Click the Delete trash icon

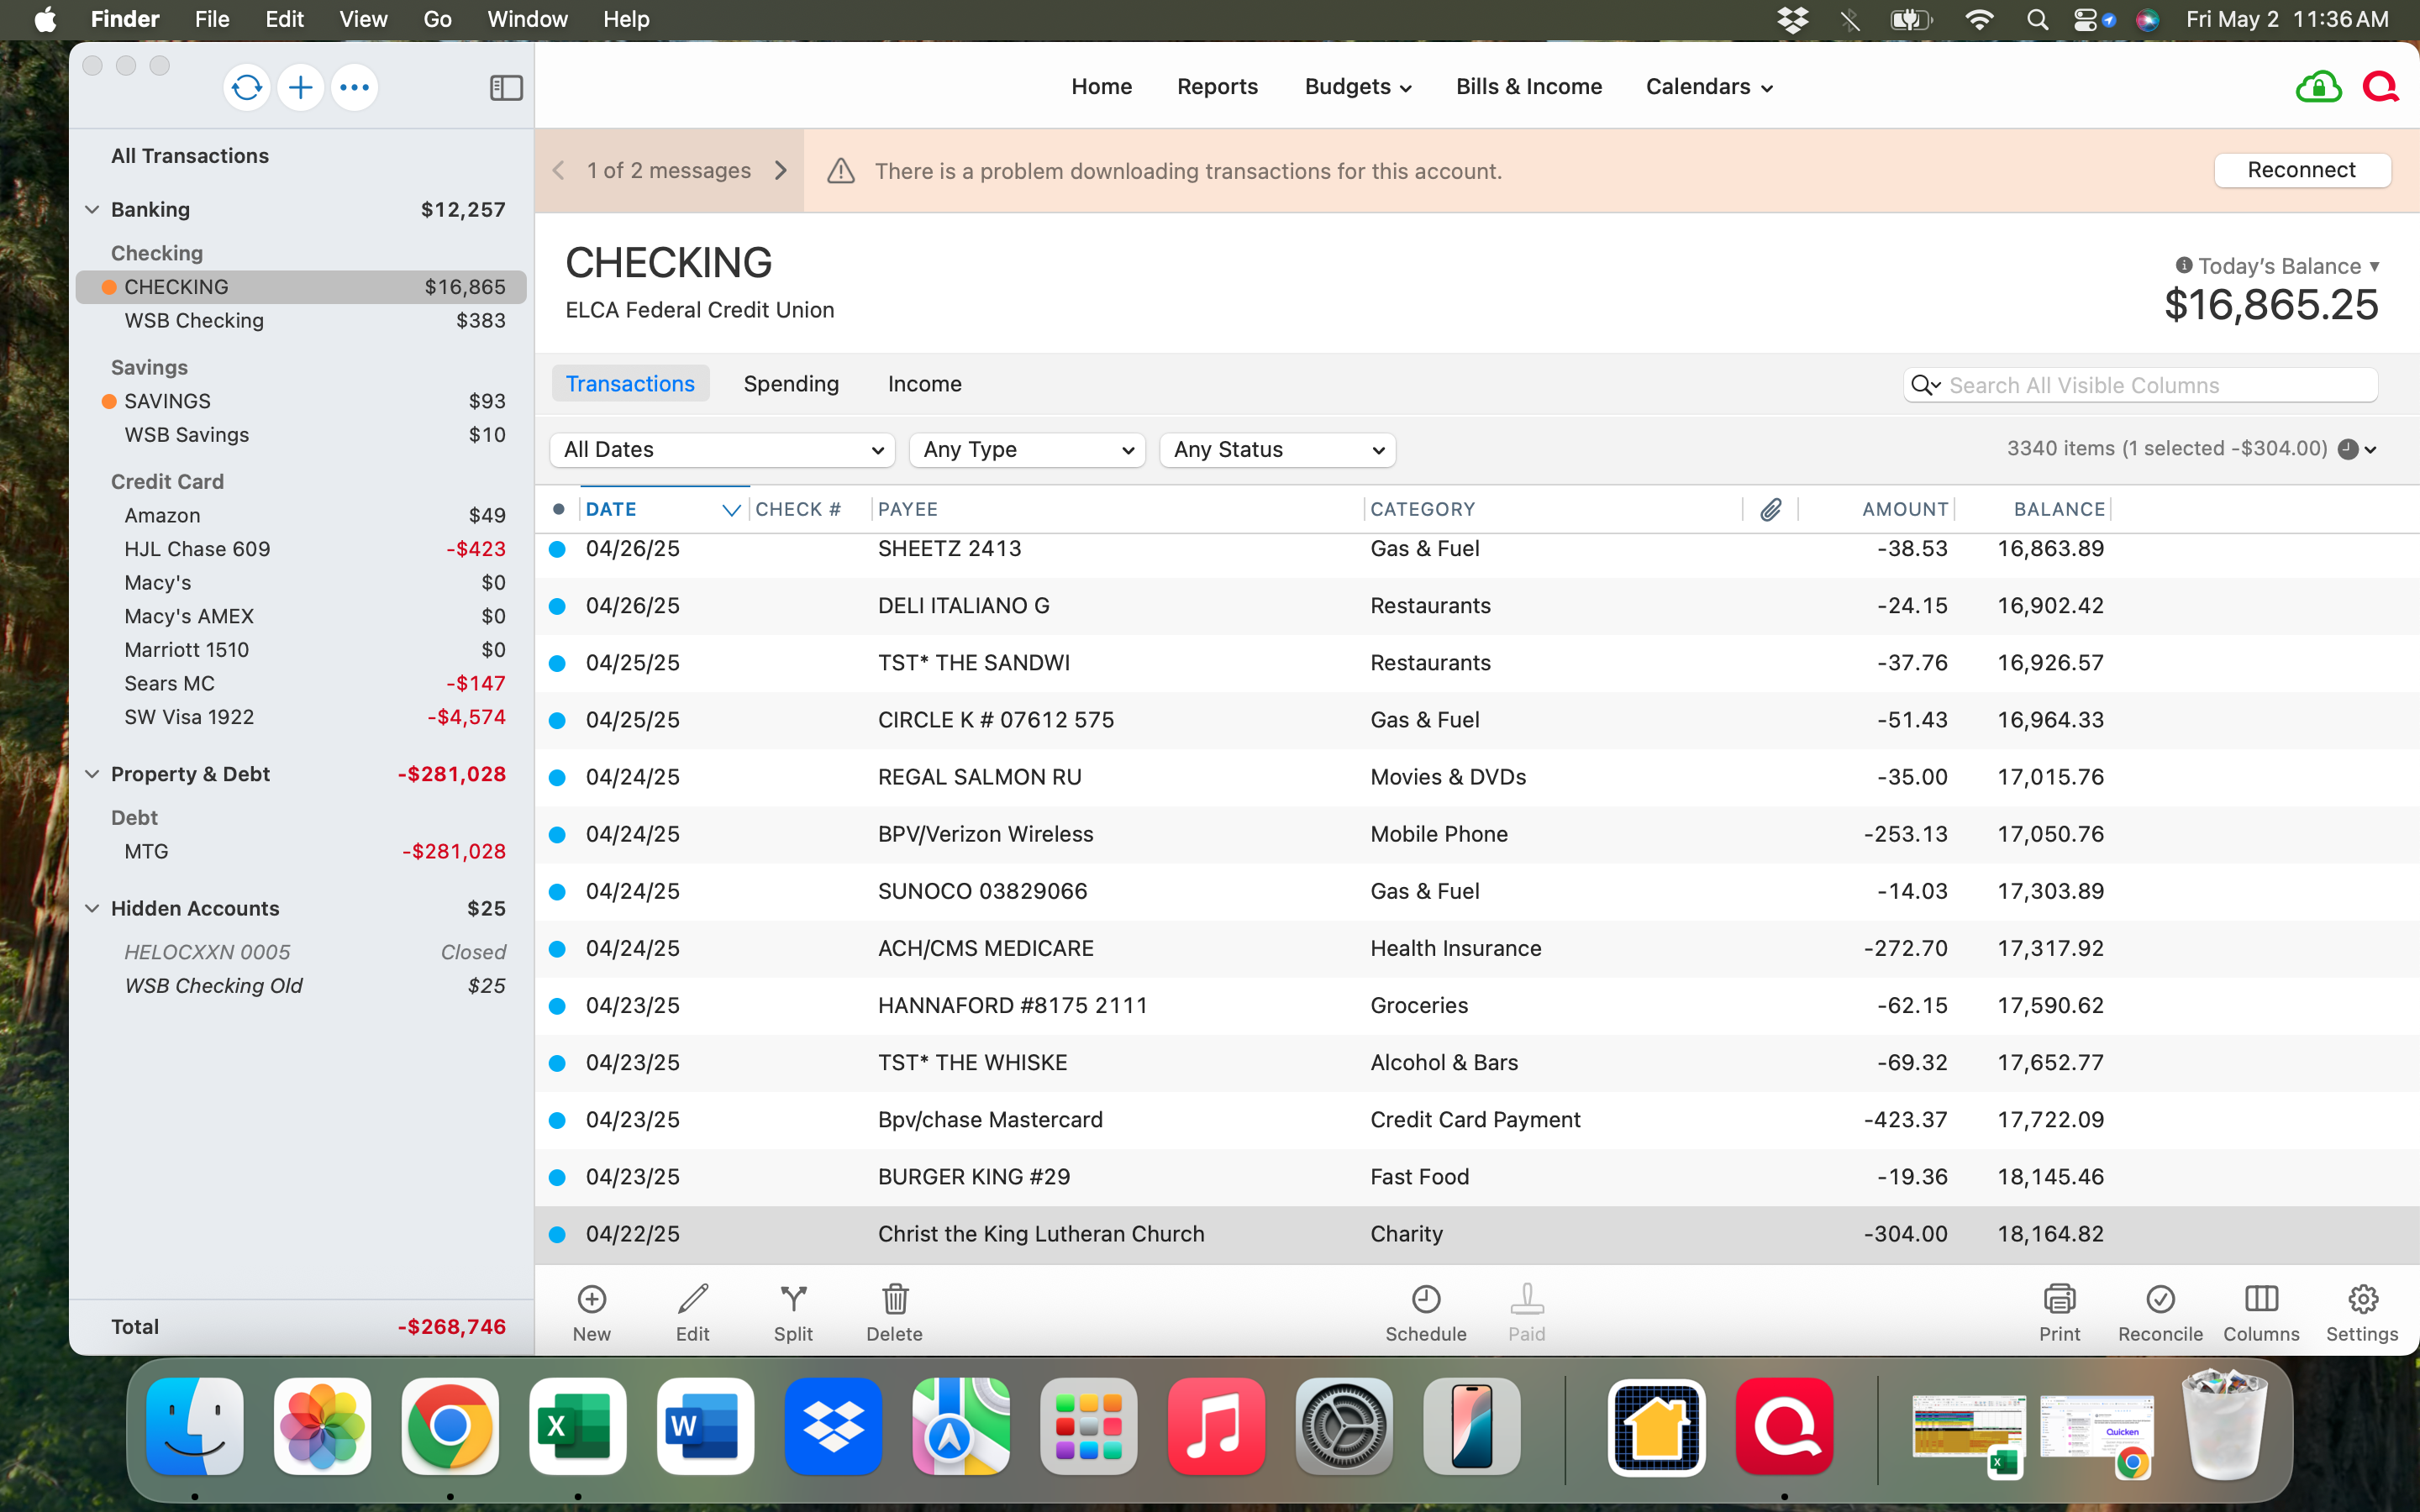(x=895, y=1299)
